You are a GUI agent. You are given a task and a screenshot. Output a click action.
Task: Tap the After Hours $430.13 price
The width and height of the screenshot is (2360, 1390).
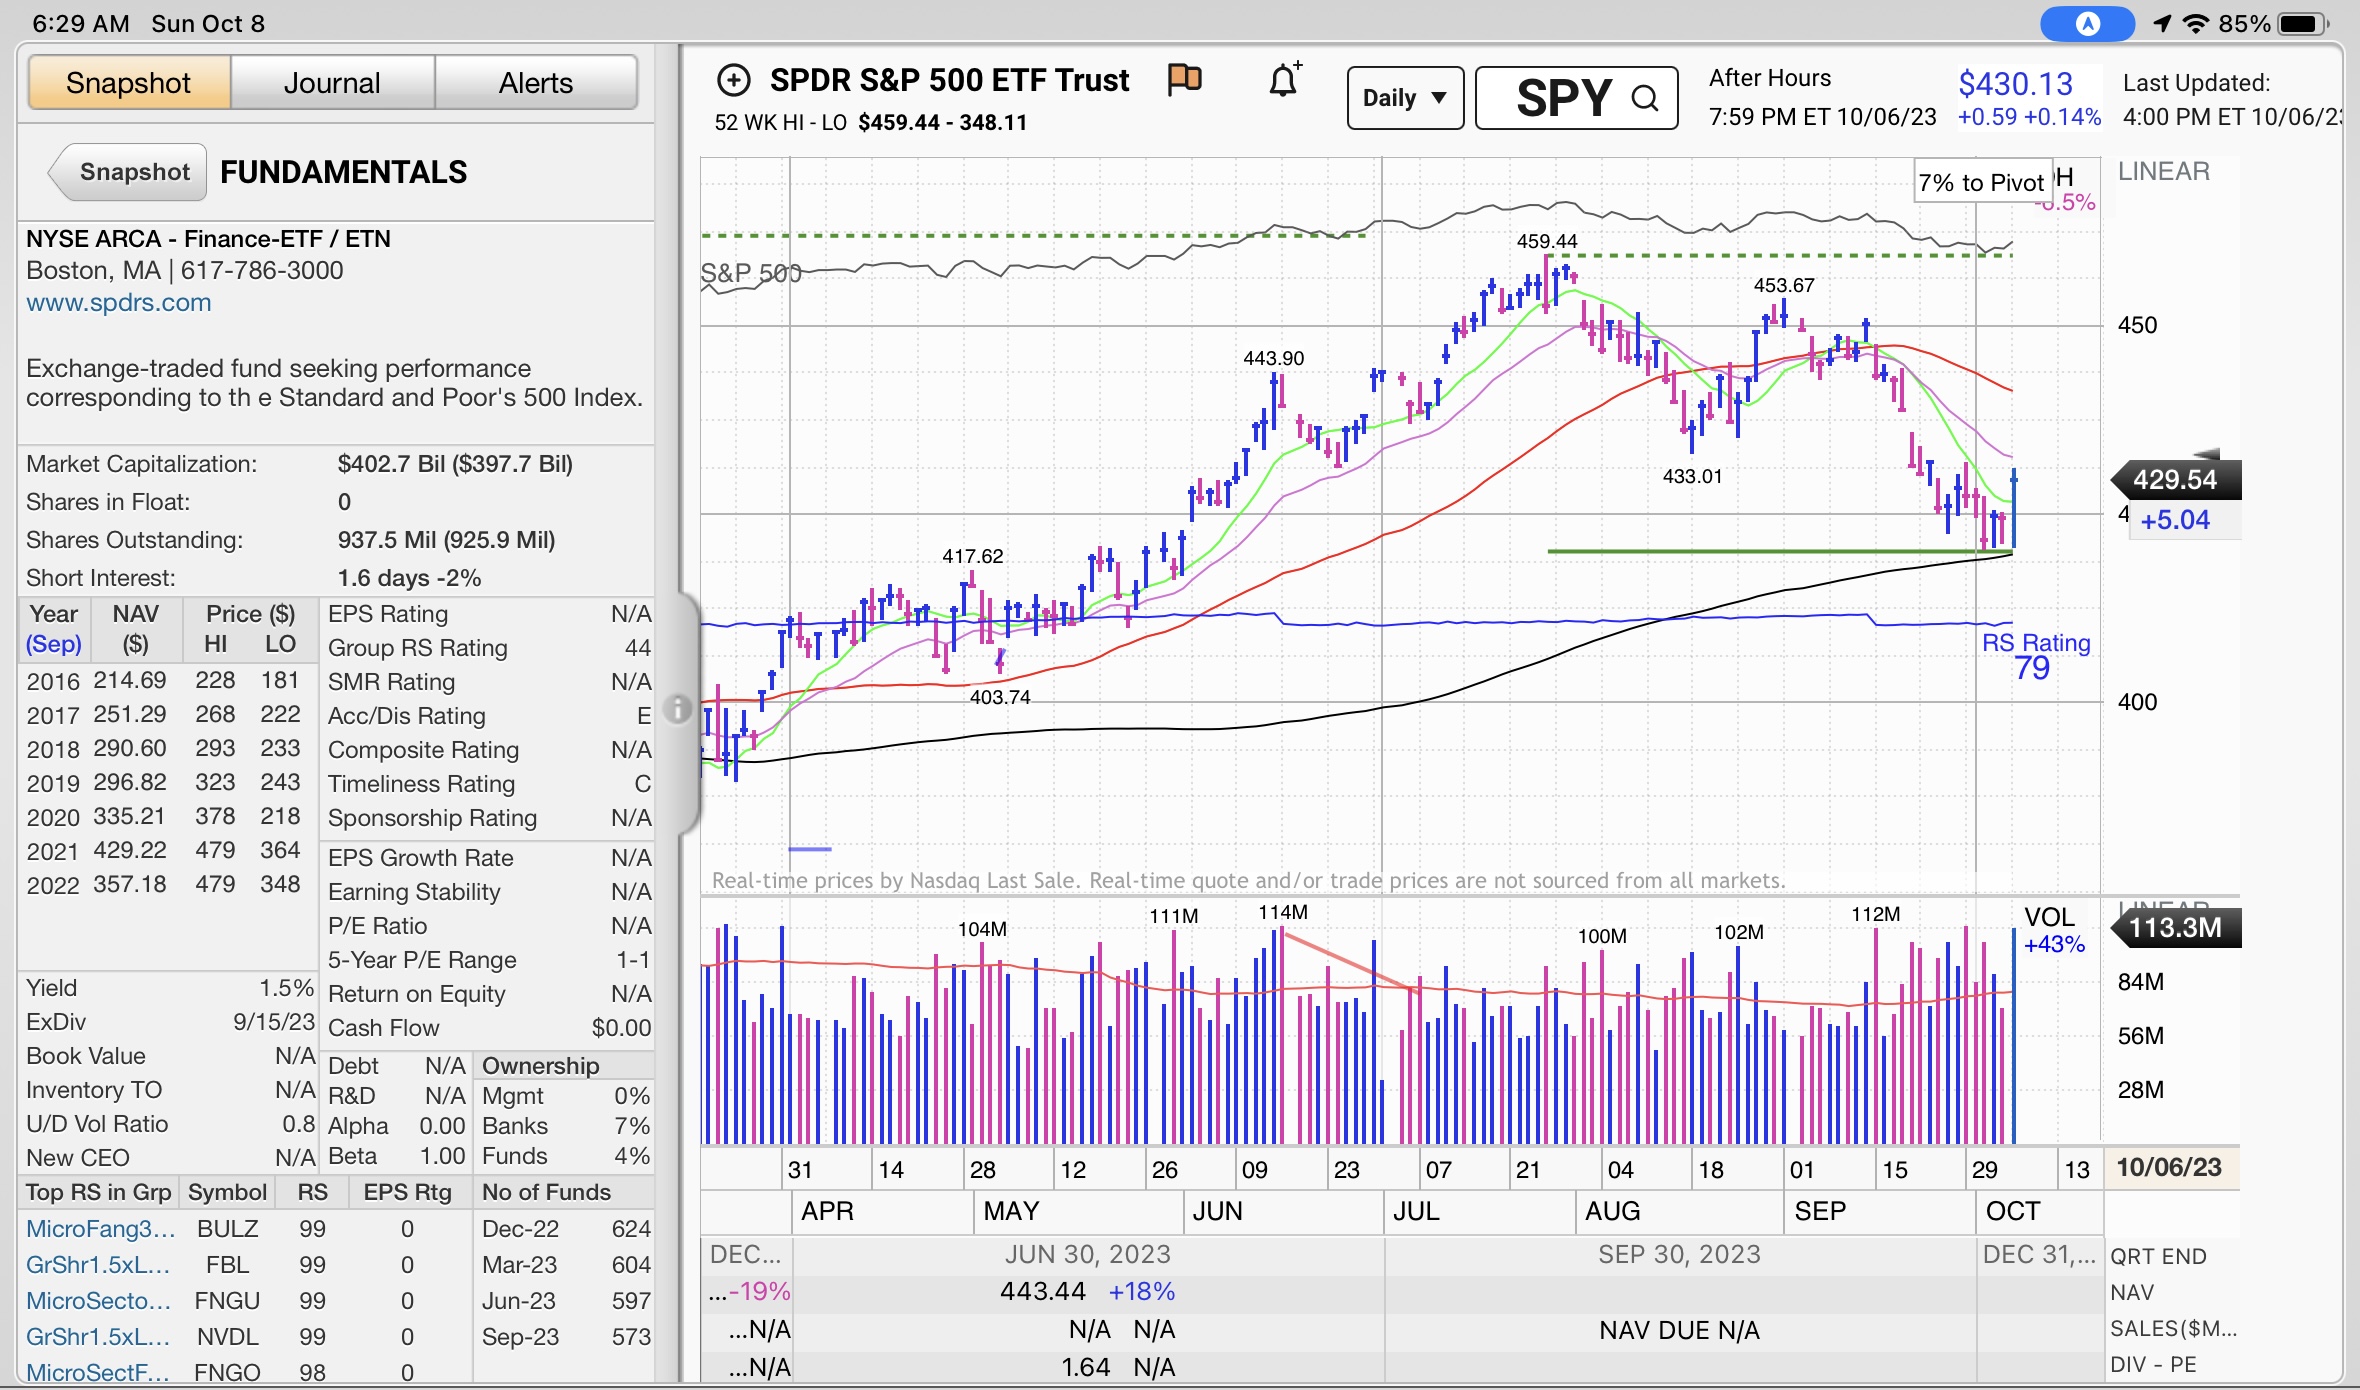[x=2015, y=84]
